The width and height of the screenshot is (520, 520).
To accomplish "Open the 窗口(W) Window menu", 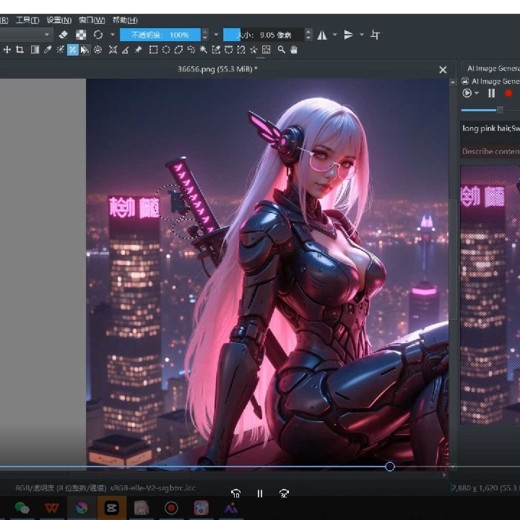I will (x=92, y=20).
